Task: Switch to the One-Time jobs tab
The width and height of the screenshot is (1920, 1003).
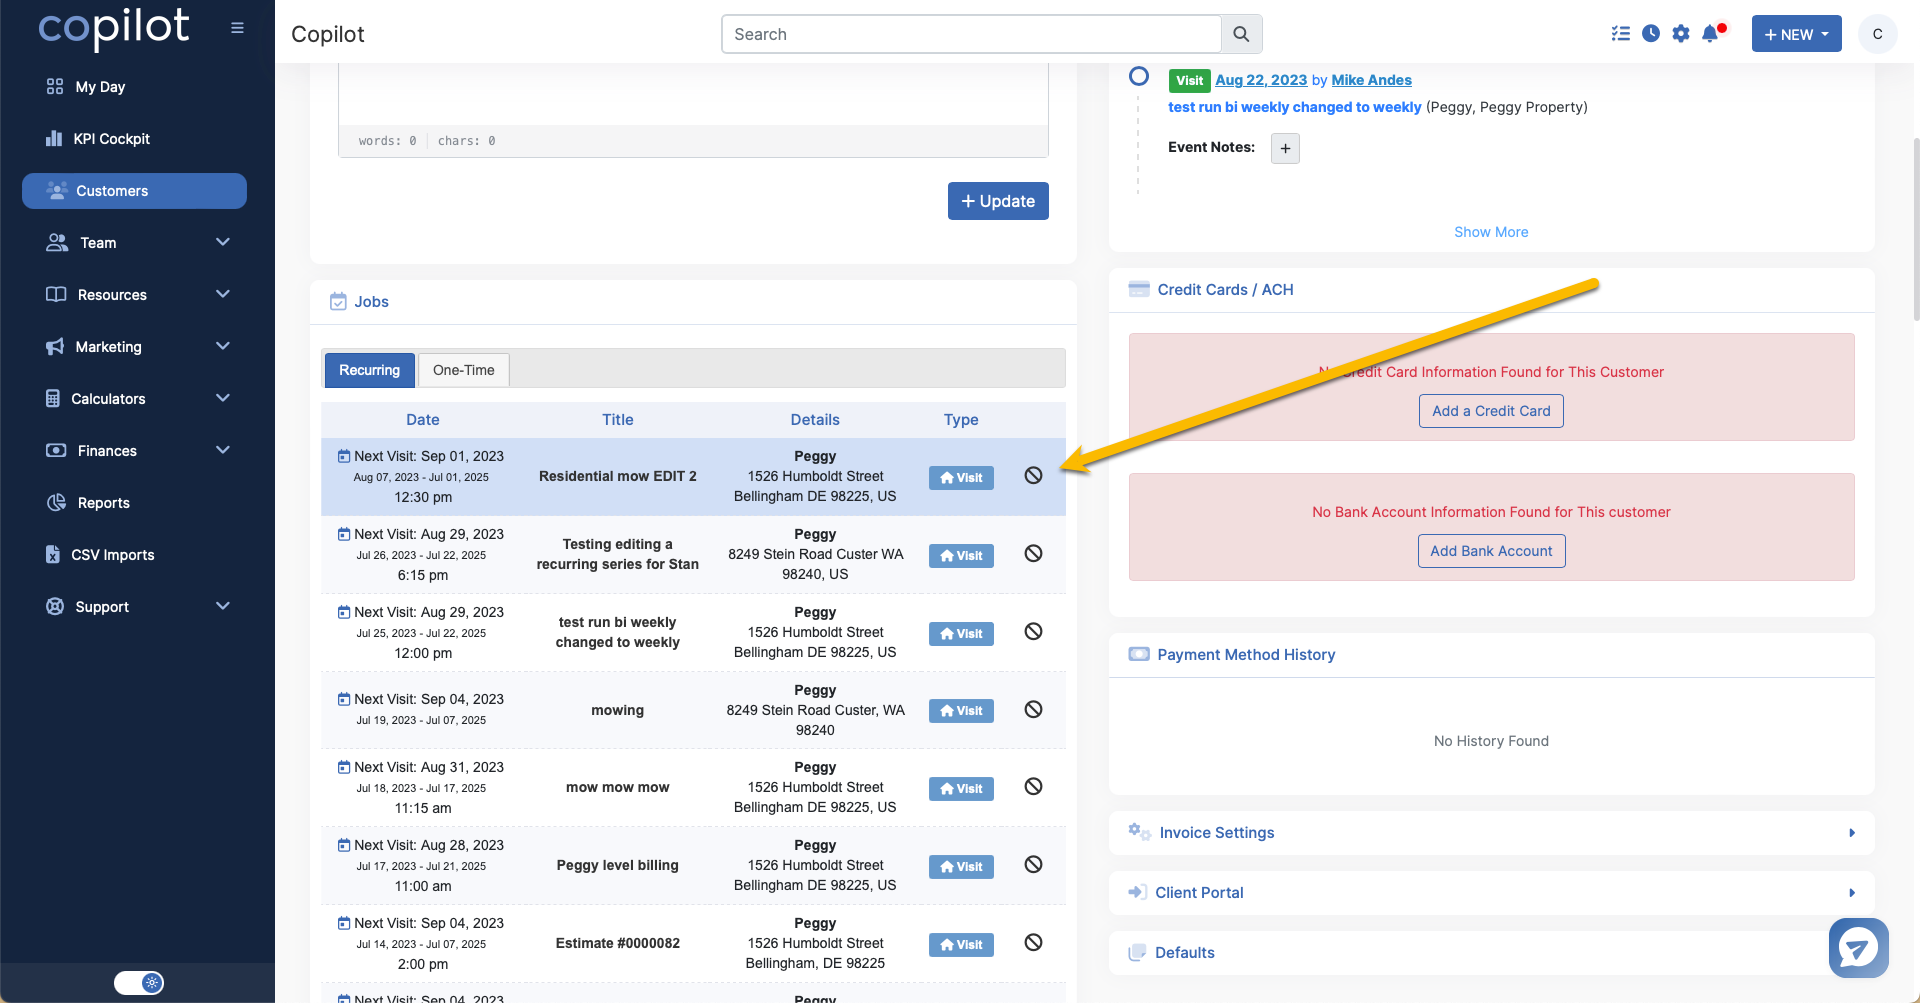Action: (464, 370)
